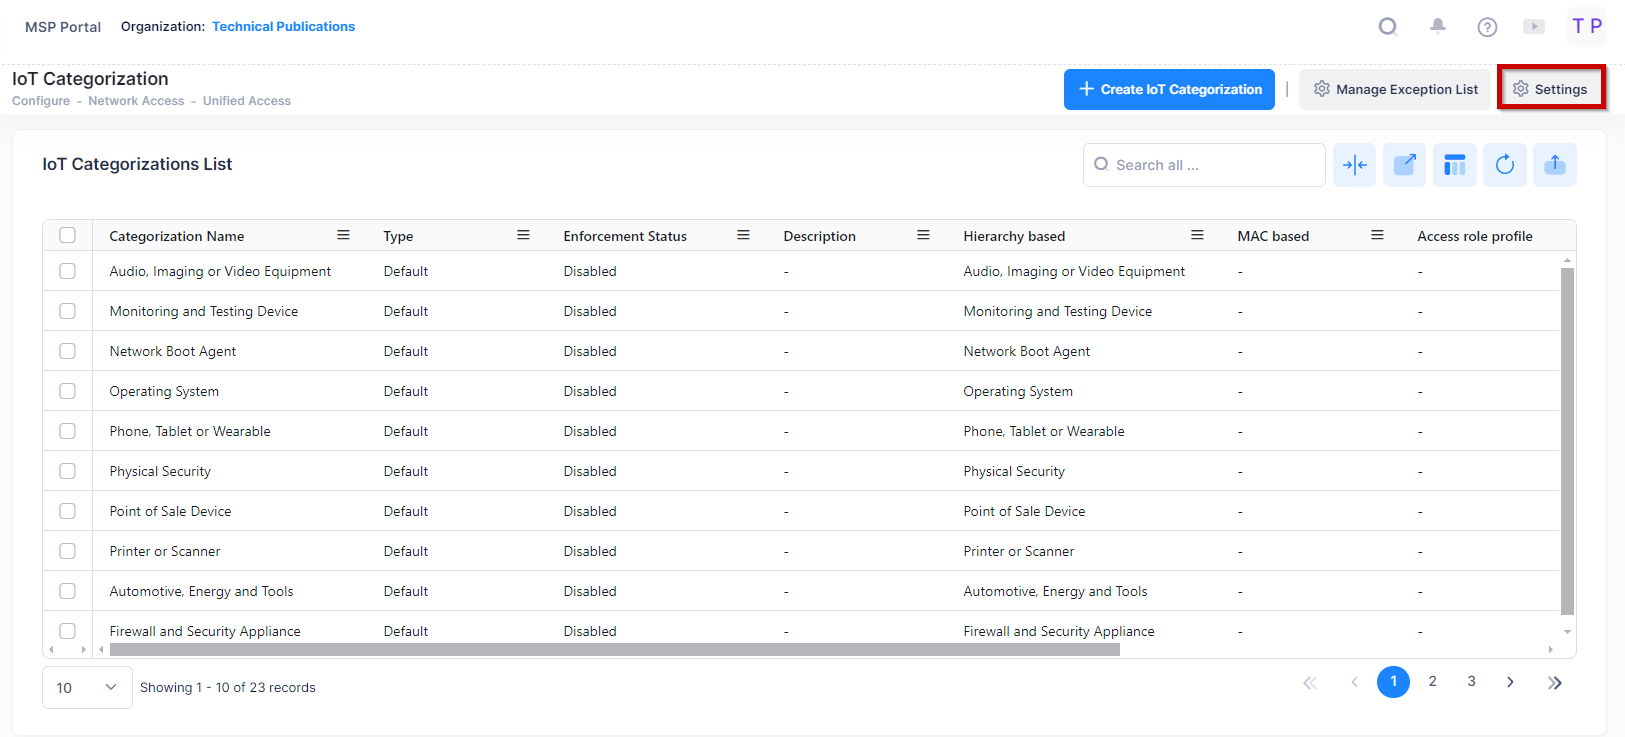The width and height of the screenshot is (1625, 737).
Task: Open Categorization Name column menu
Action: (343, 235)
